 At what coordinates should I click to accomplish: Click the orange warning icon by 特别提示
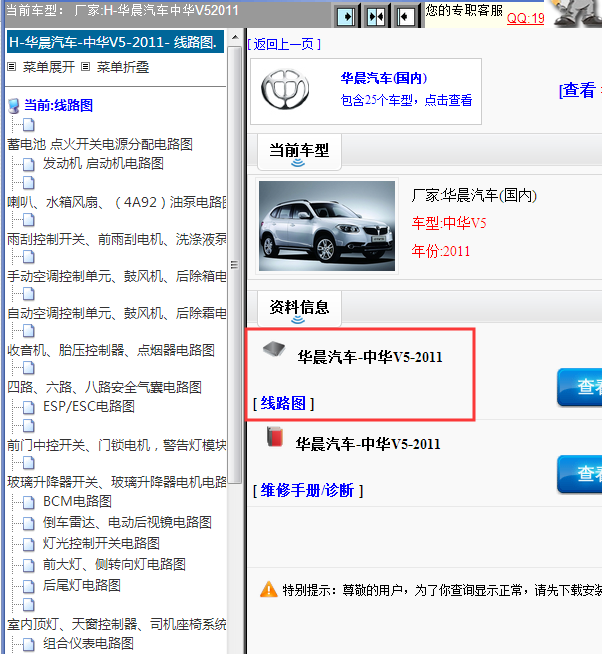click(269, 589)
